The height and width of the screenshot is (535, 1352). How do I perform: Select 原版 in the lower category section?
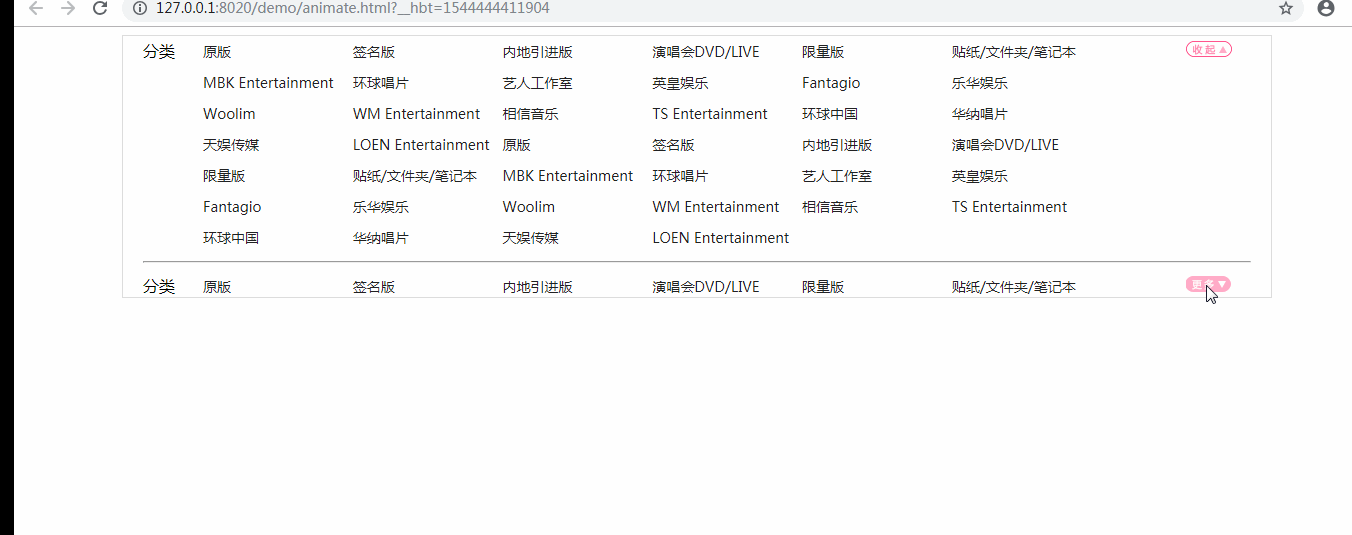click(217, 287)
